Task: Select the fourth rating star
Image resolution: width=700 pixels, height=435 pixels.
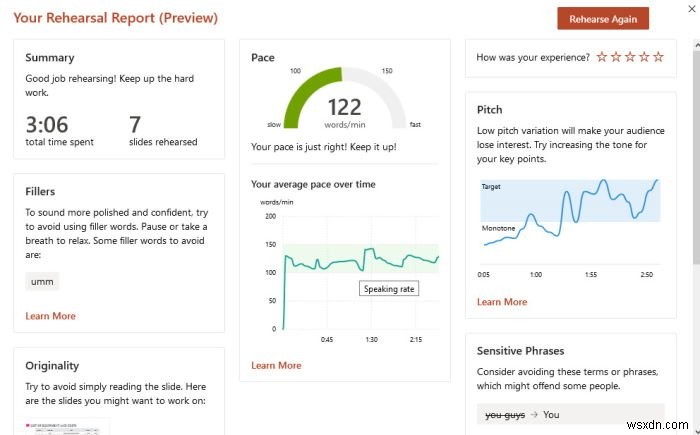Action: (x=643, y=57)
